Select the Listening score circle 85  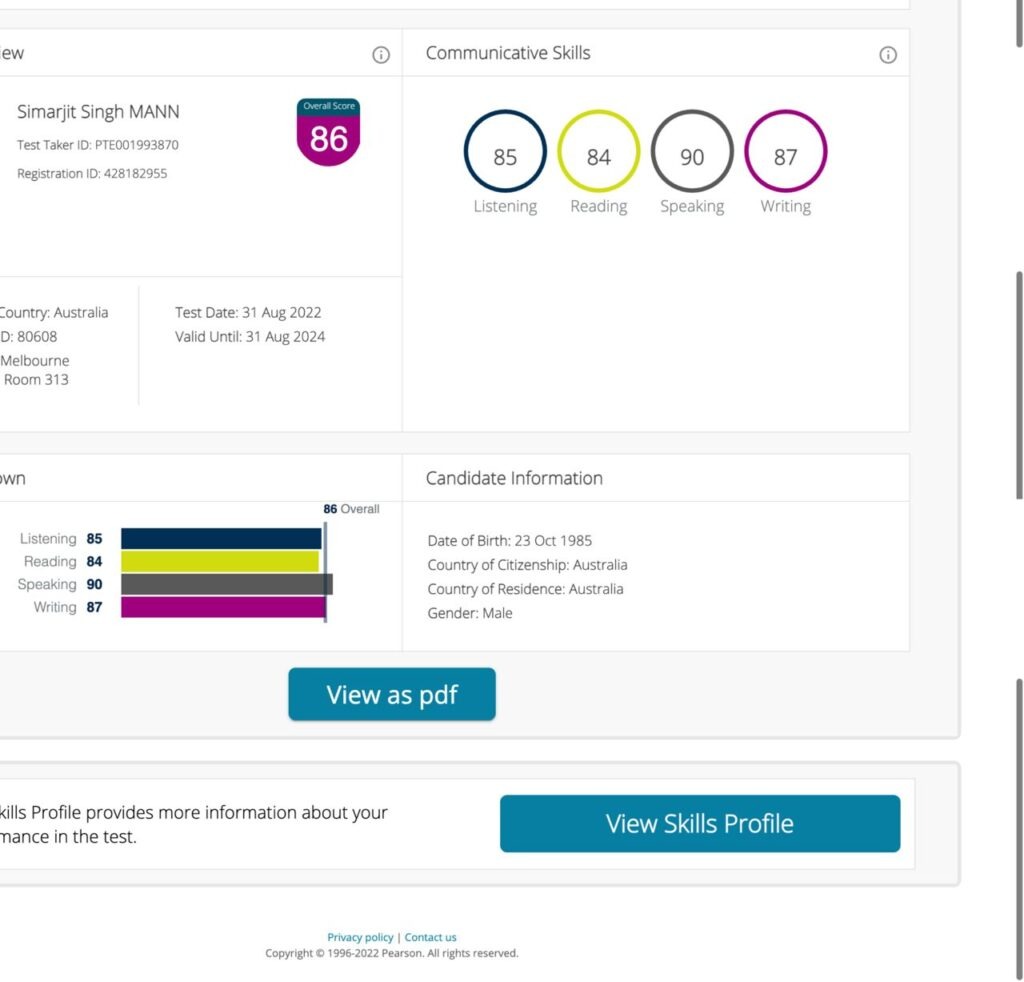[x=505, y=152]
